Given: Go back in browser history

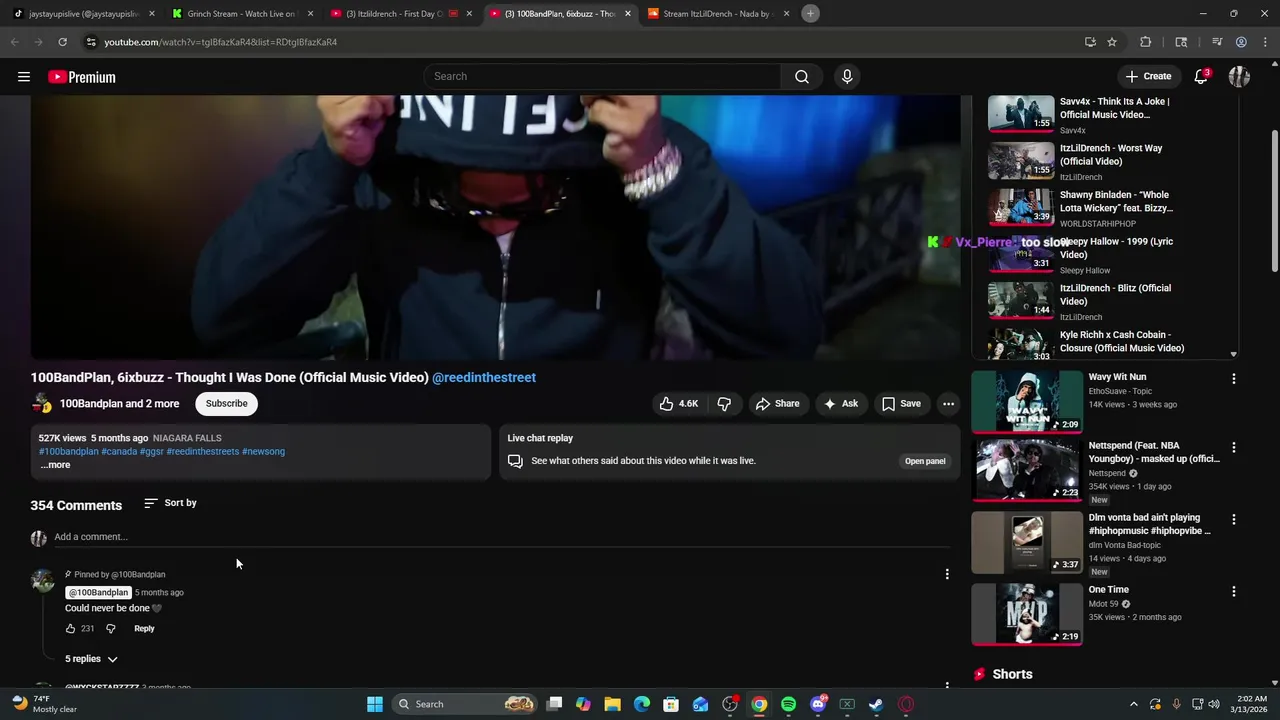Looking at the screenshot, I should [x=14, y=42].
